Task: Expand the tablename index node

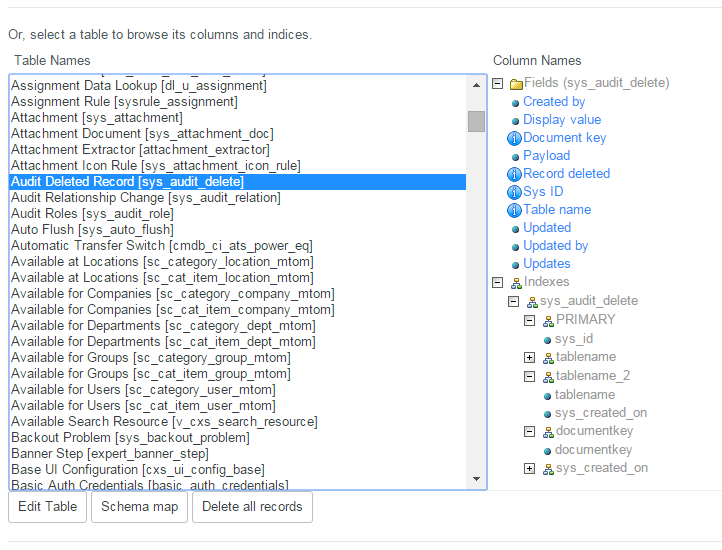Action: click(x=530, y=357)
